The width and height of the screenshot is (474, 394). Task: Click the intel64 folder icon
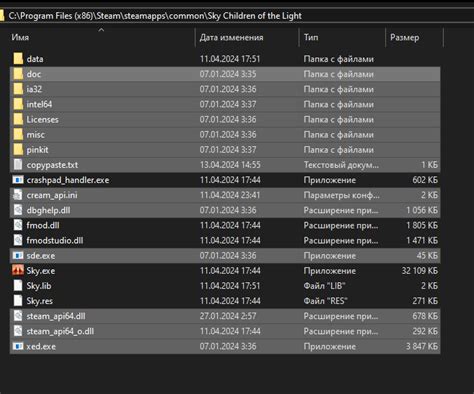(x=18, y=104)
